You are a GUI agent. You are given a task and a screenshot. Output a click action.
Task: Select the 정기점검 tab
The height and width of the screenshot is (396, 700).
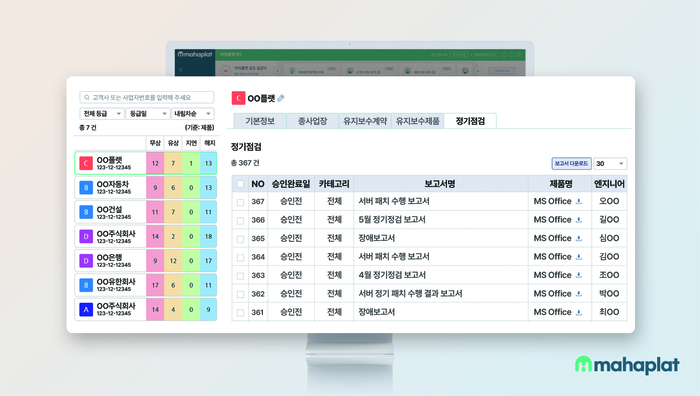pyautogui.click(x=470, y=121)
